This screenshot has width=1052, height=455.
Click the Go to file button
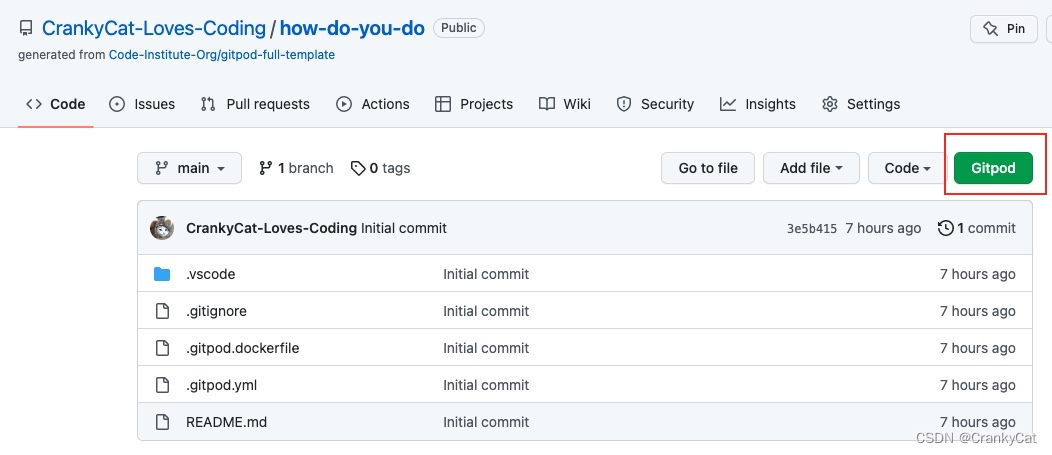point(708,168)
